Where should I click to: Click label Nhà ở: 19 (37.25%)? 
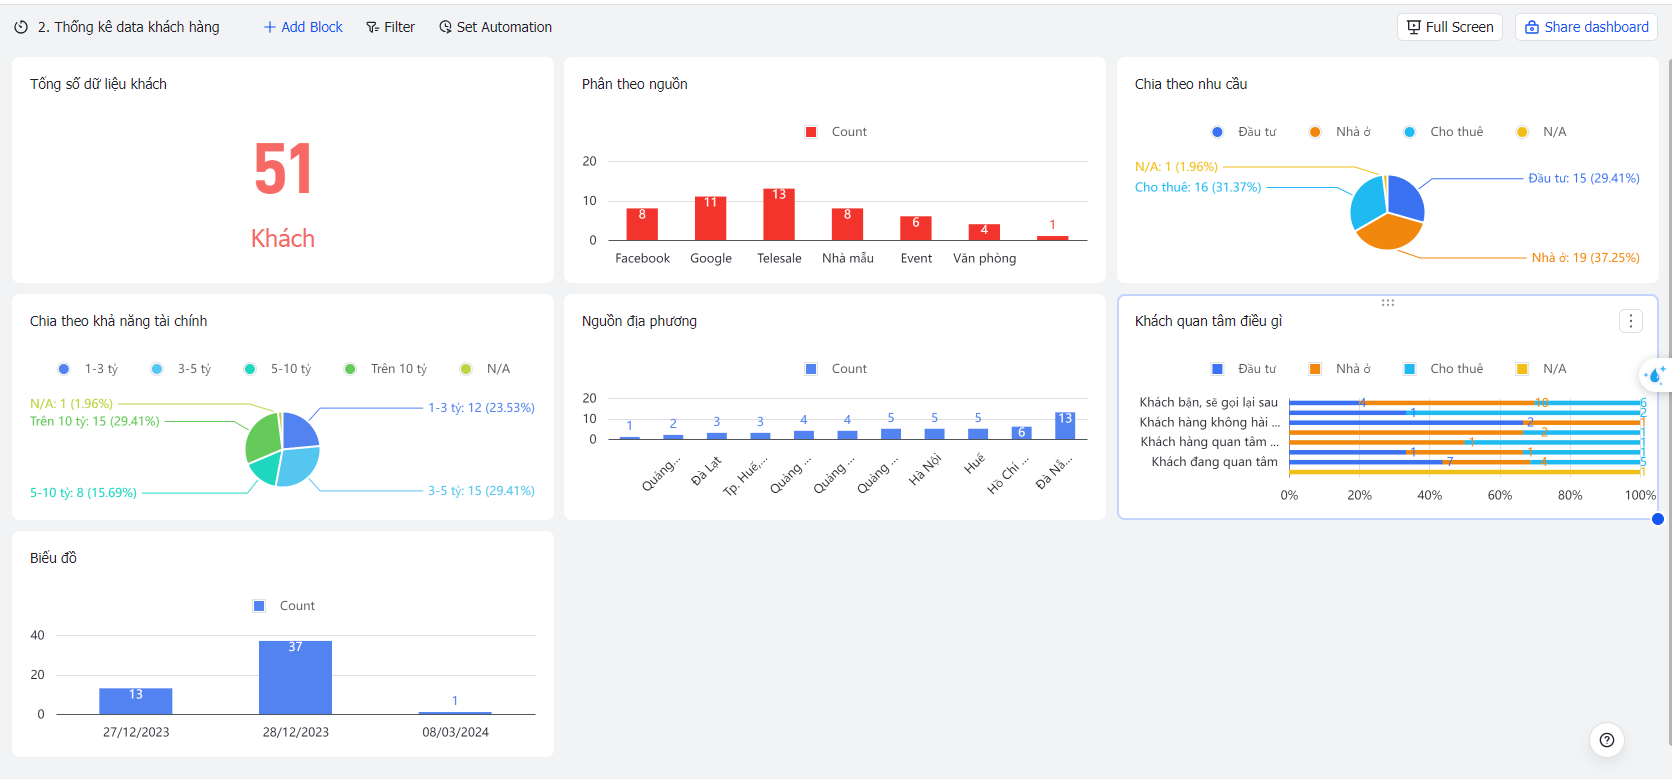click(x=1585, y=258)
